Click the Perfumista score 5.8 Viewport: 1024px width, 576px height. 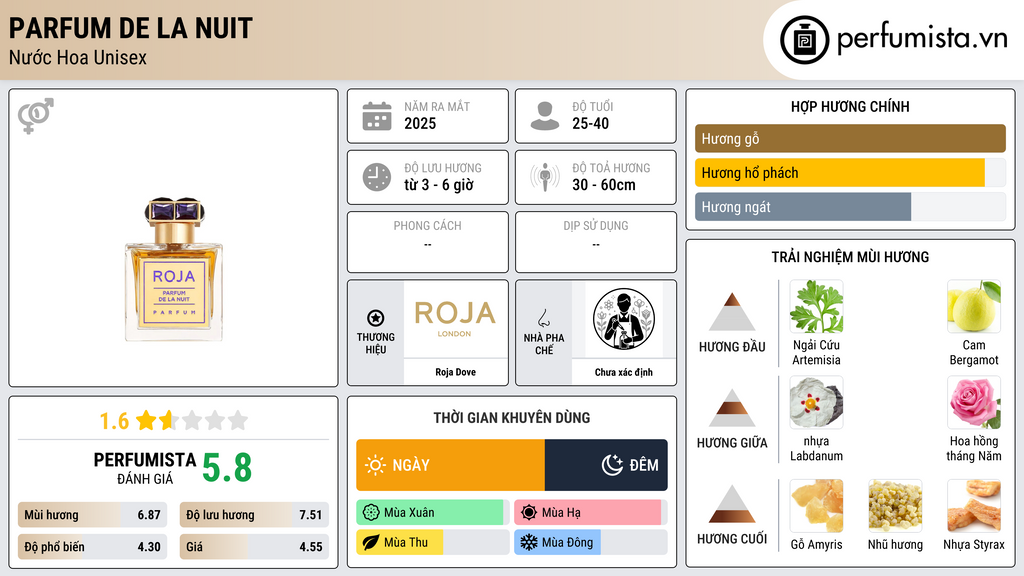tap(227, 468)
